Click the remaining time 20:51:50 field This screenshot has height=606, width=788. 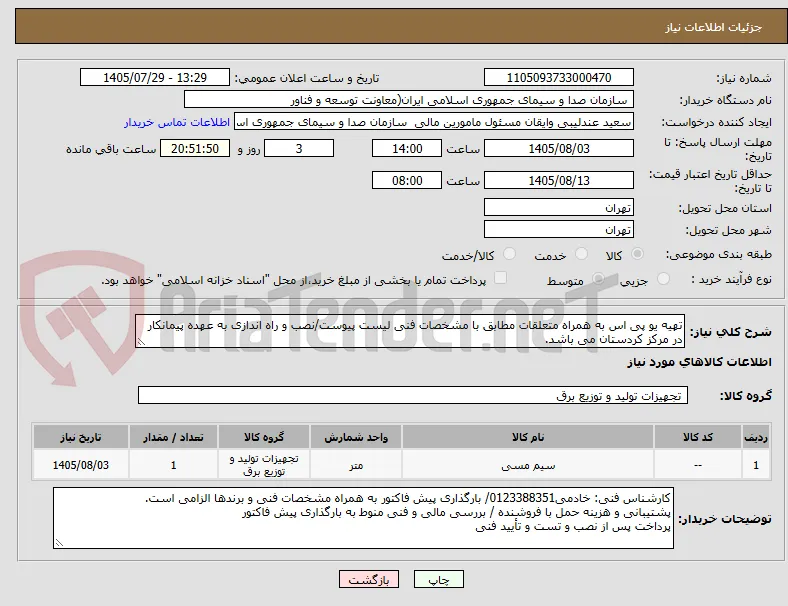point(195,148)
